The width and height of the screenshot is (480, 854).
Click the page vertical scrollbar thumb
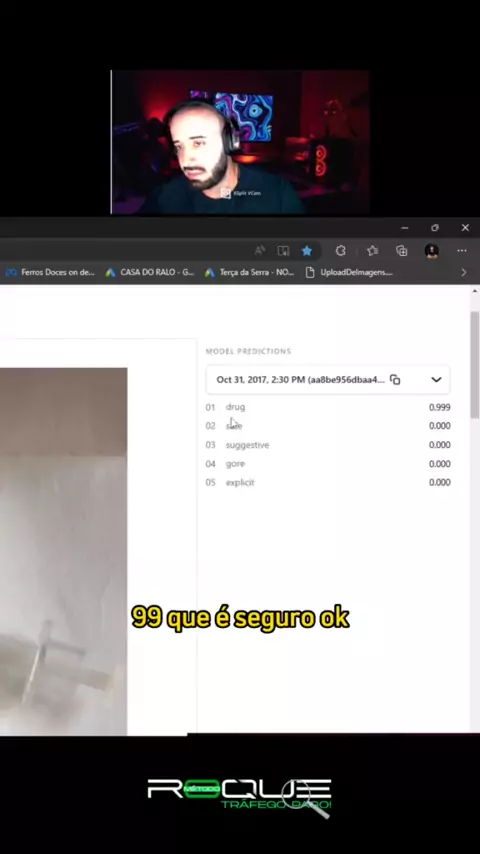pyautogui.click(x=475, y=364)
